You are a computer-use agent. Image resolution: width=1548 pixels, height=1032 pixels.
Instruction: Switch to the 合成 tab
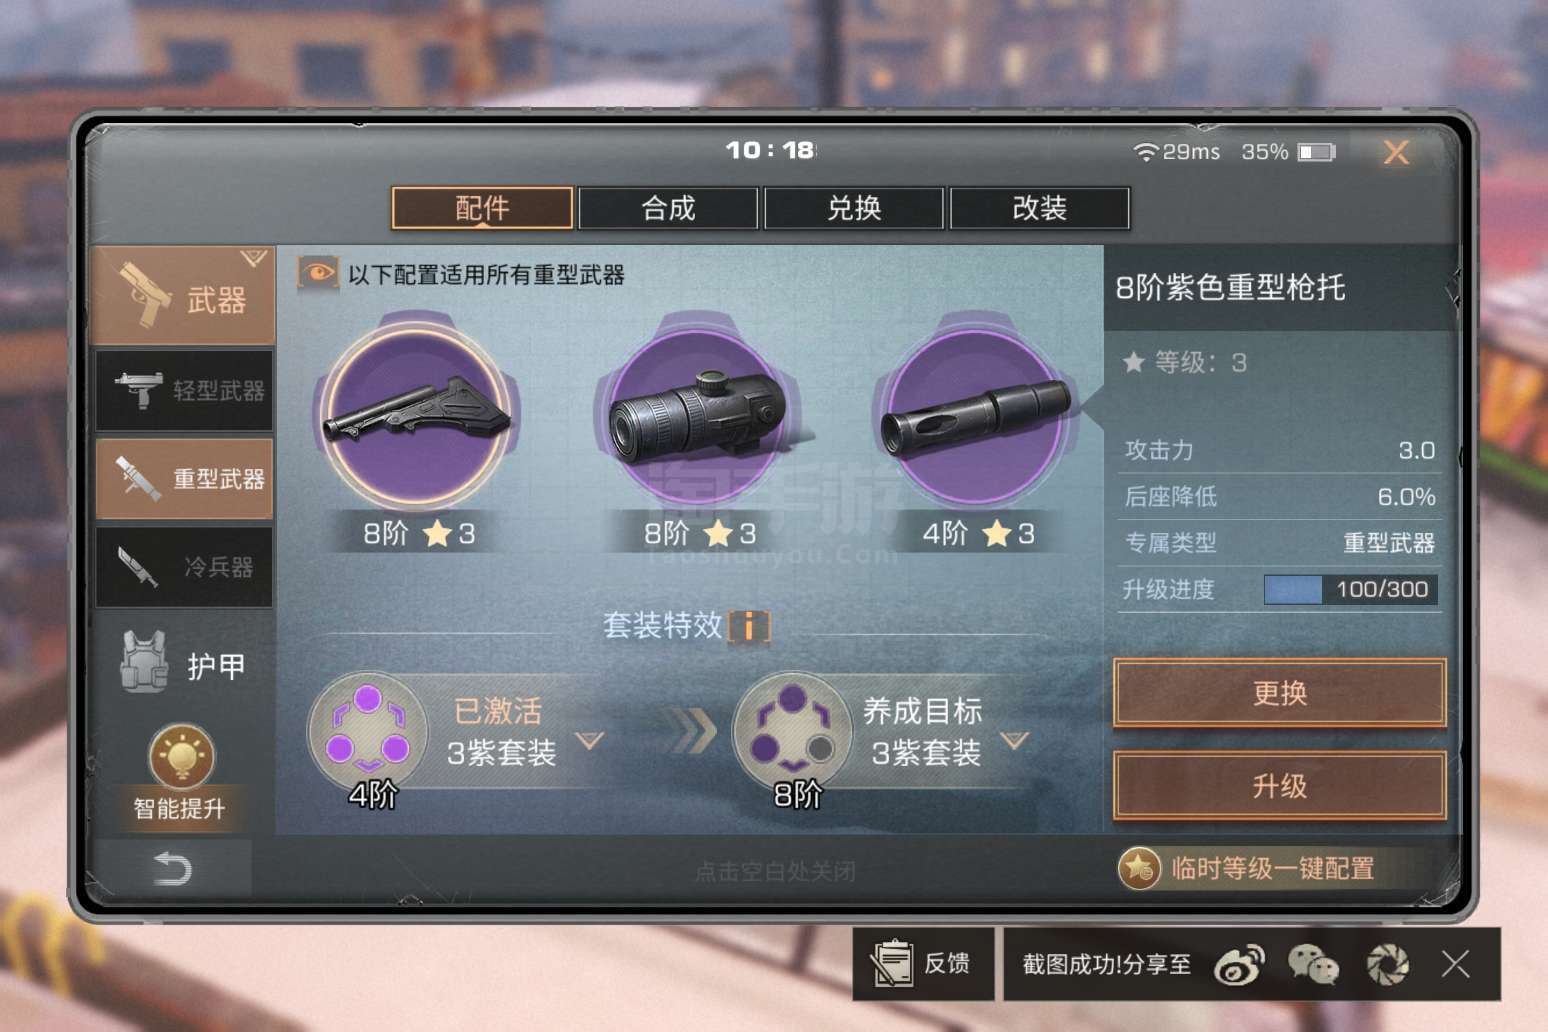point(668,208)
